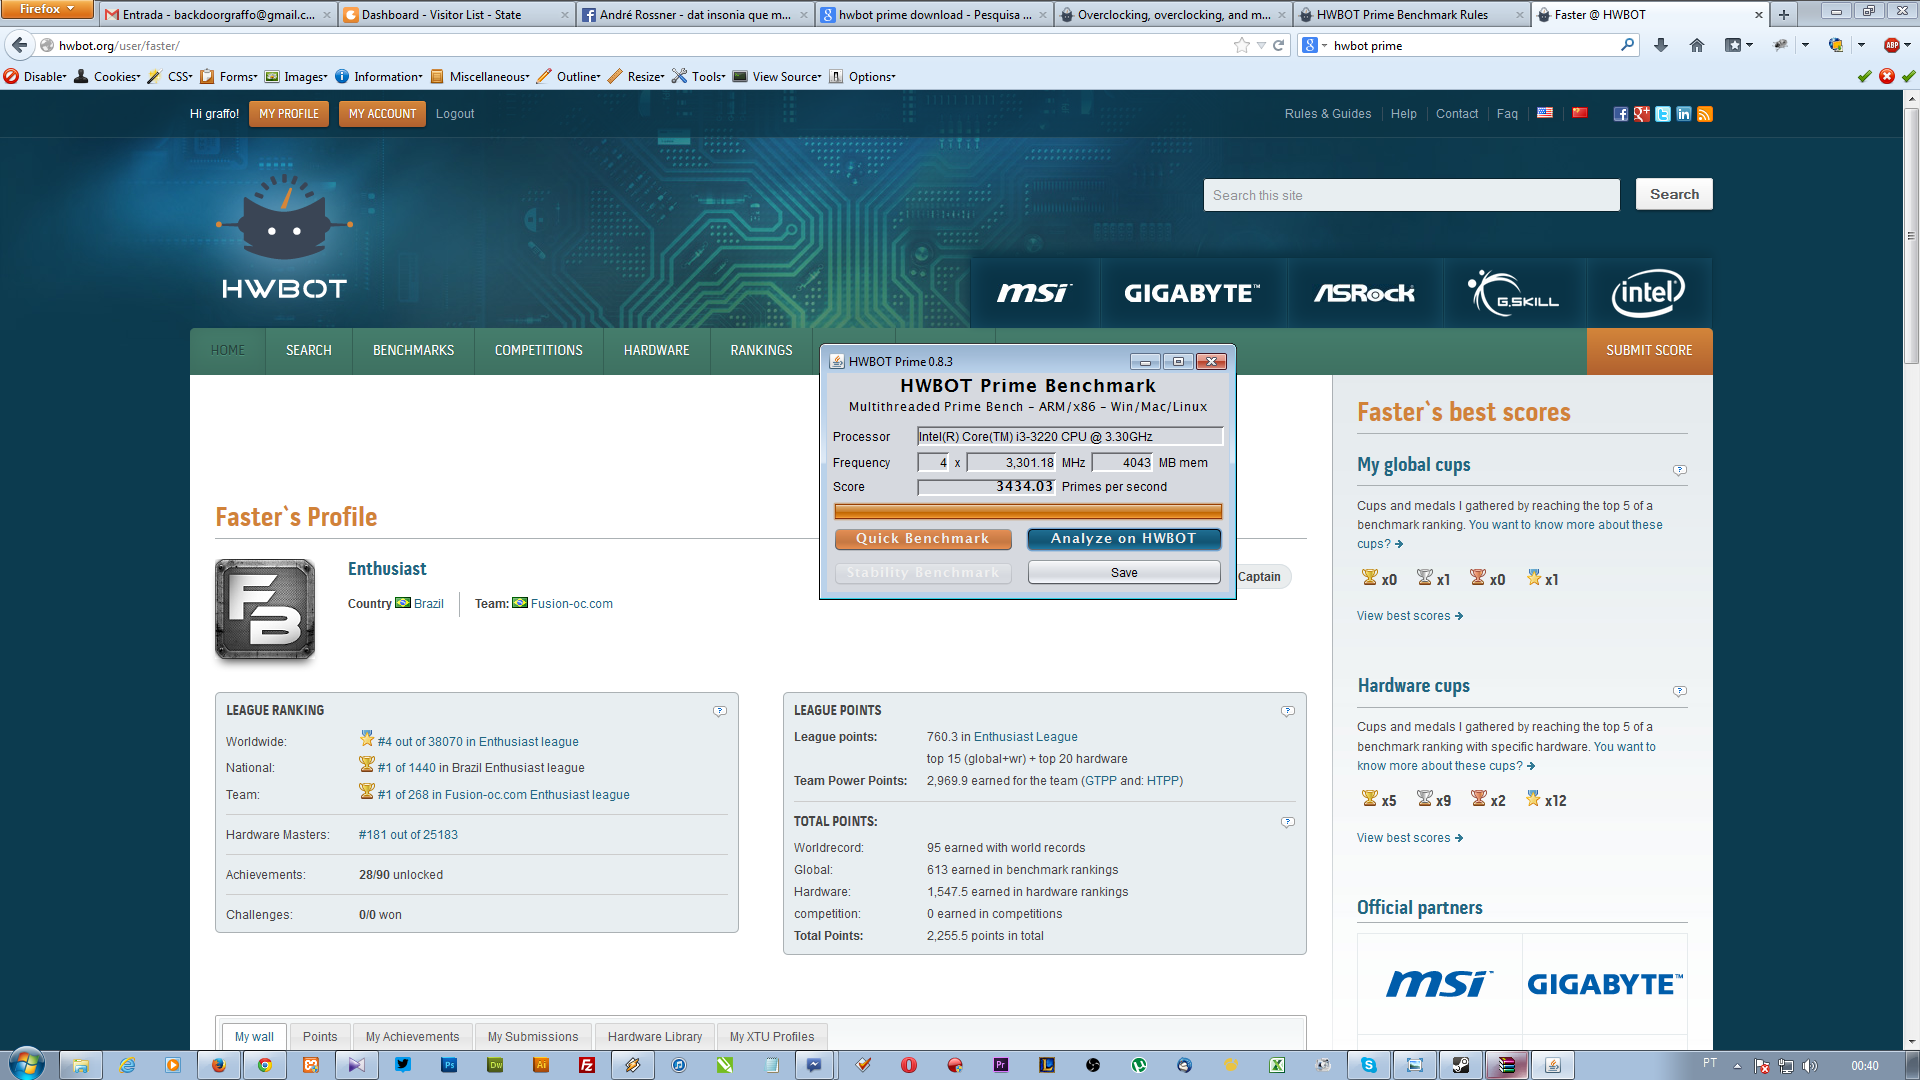Click Analyze on HWBOT button
The height and width of the screenshot is (1080, 1920).
click(1124, 539)
